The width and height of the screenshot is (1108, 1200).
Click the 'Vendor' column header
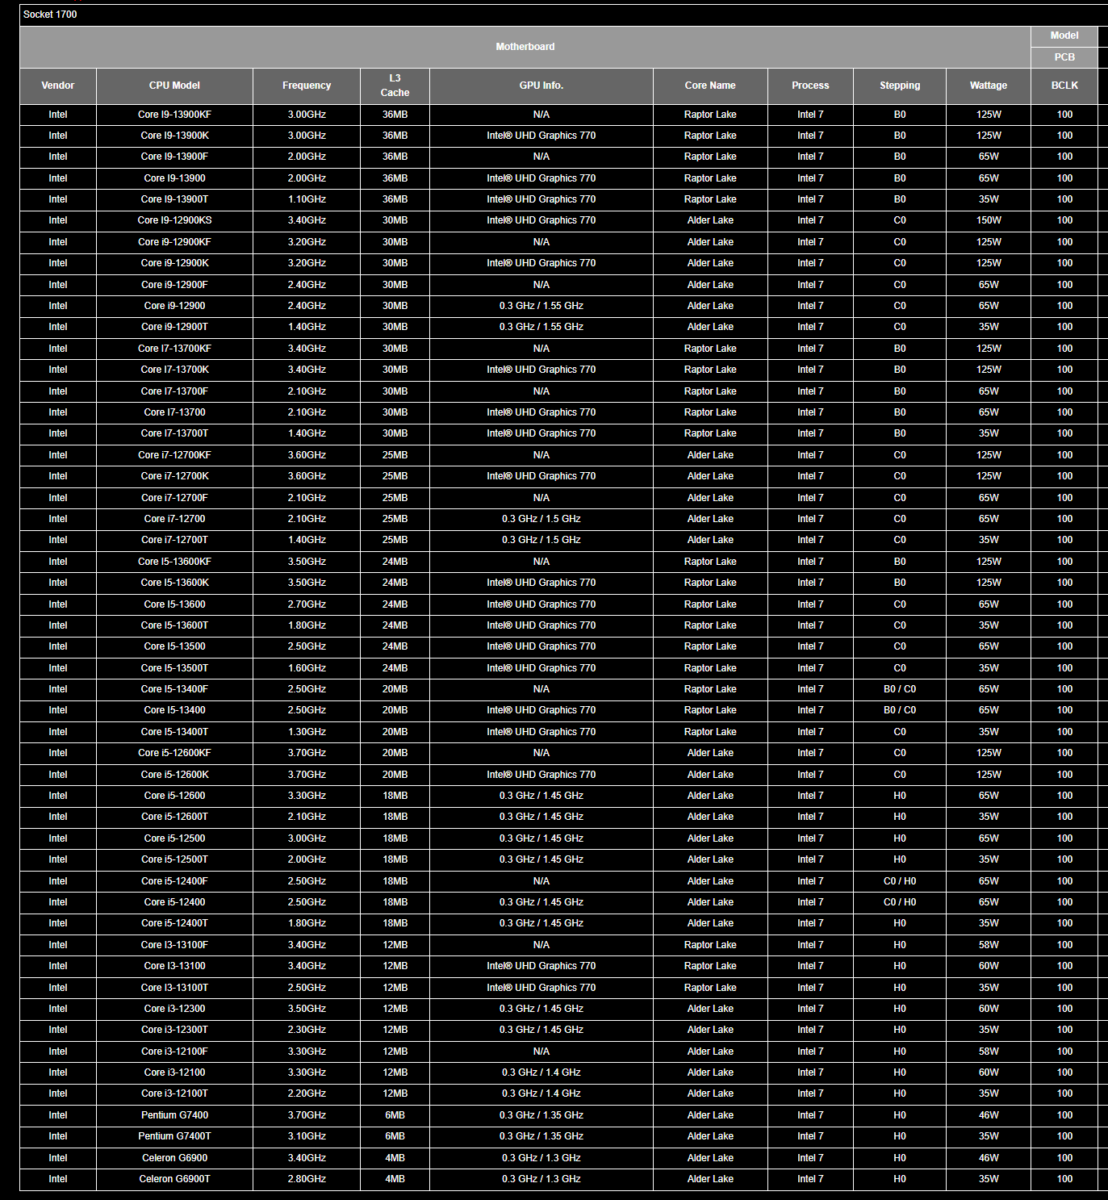(58, 86)
